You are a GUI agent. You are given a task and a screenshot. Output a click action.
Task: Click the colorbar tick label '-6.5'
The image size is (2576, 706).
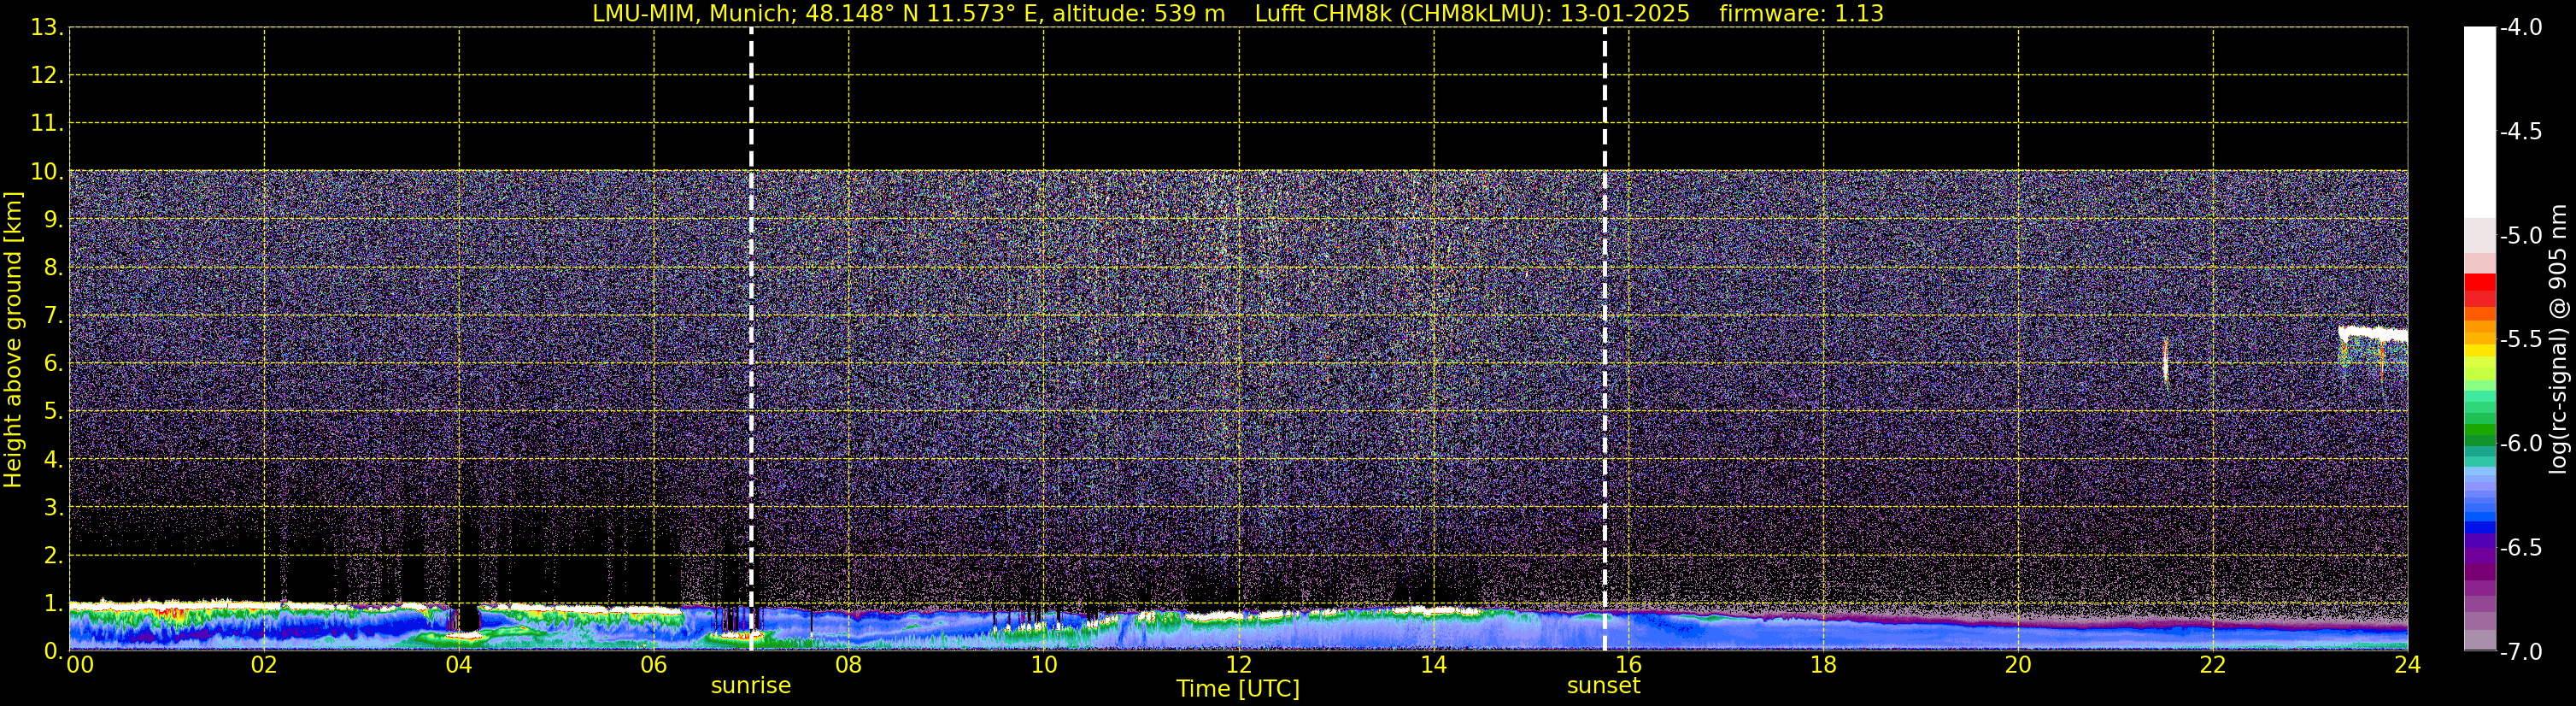click(x=2521, y=548)
